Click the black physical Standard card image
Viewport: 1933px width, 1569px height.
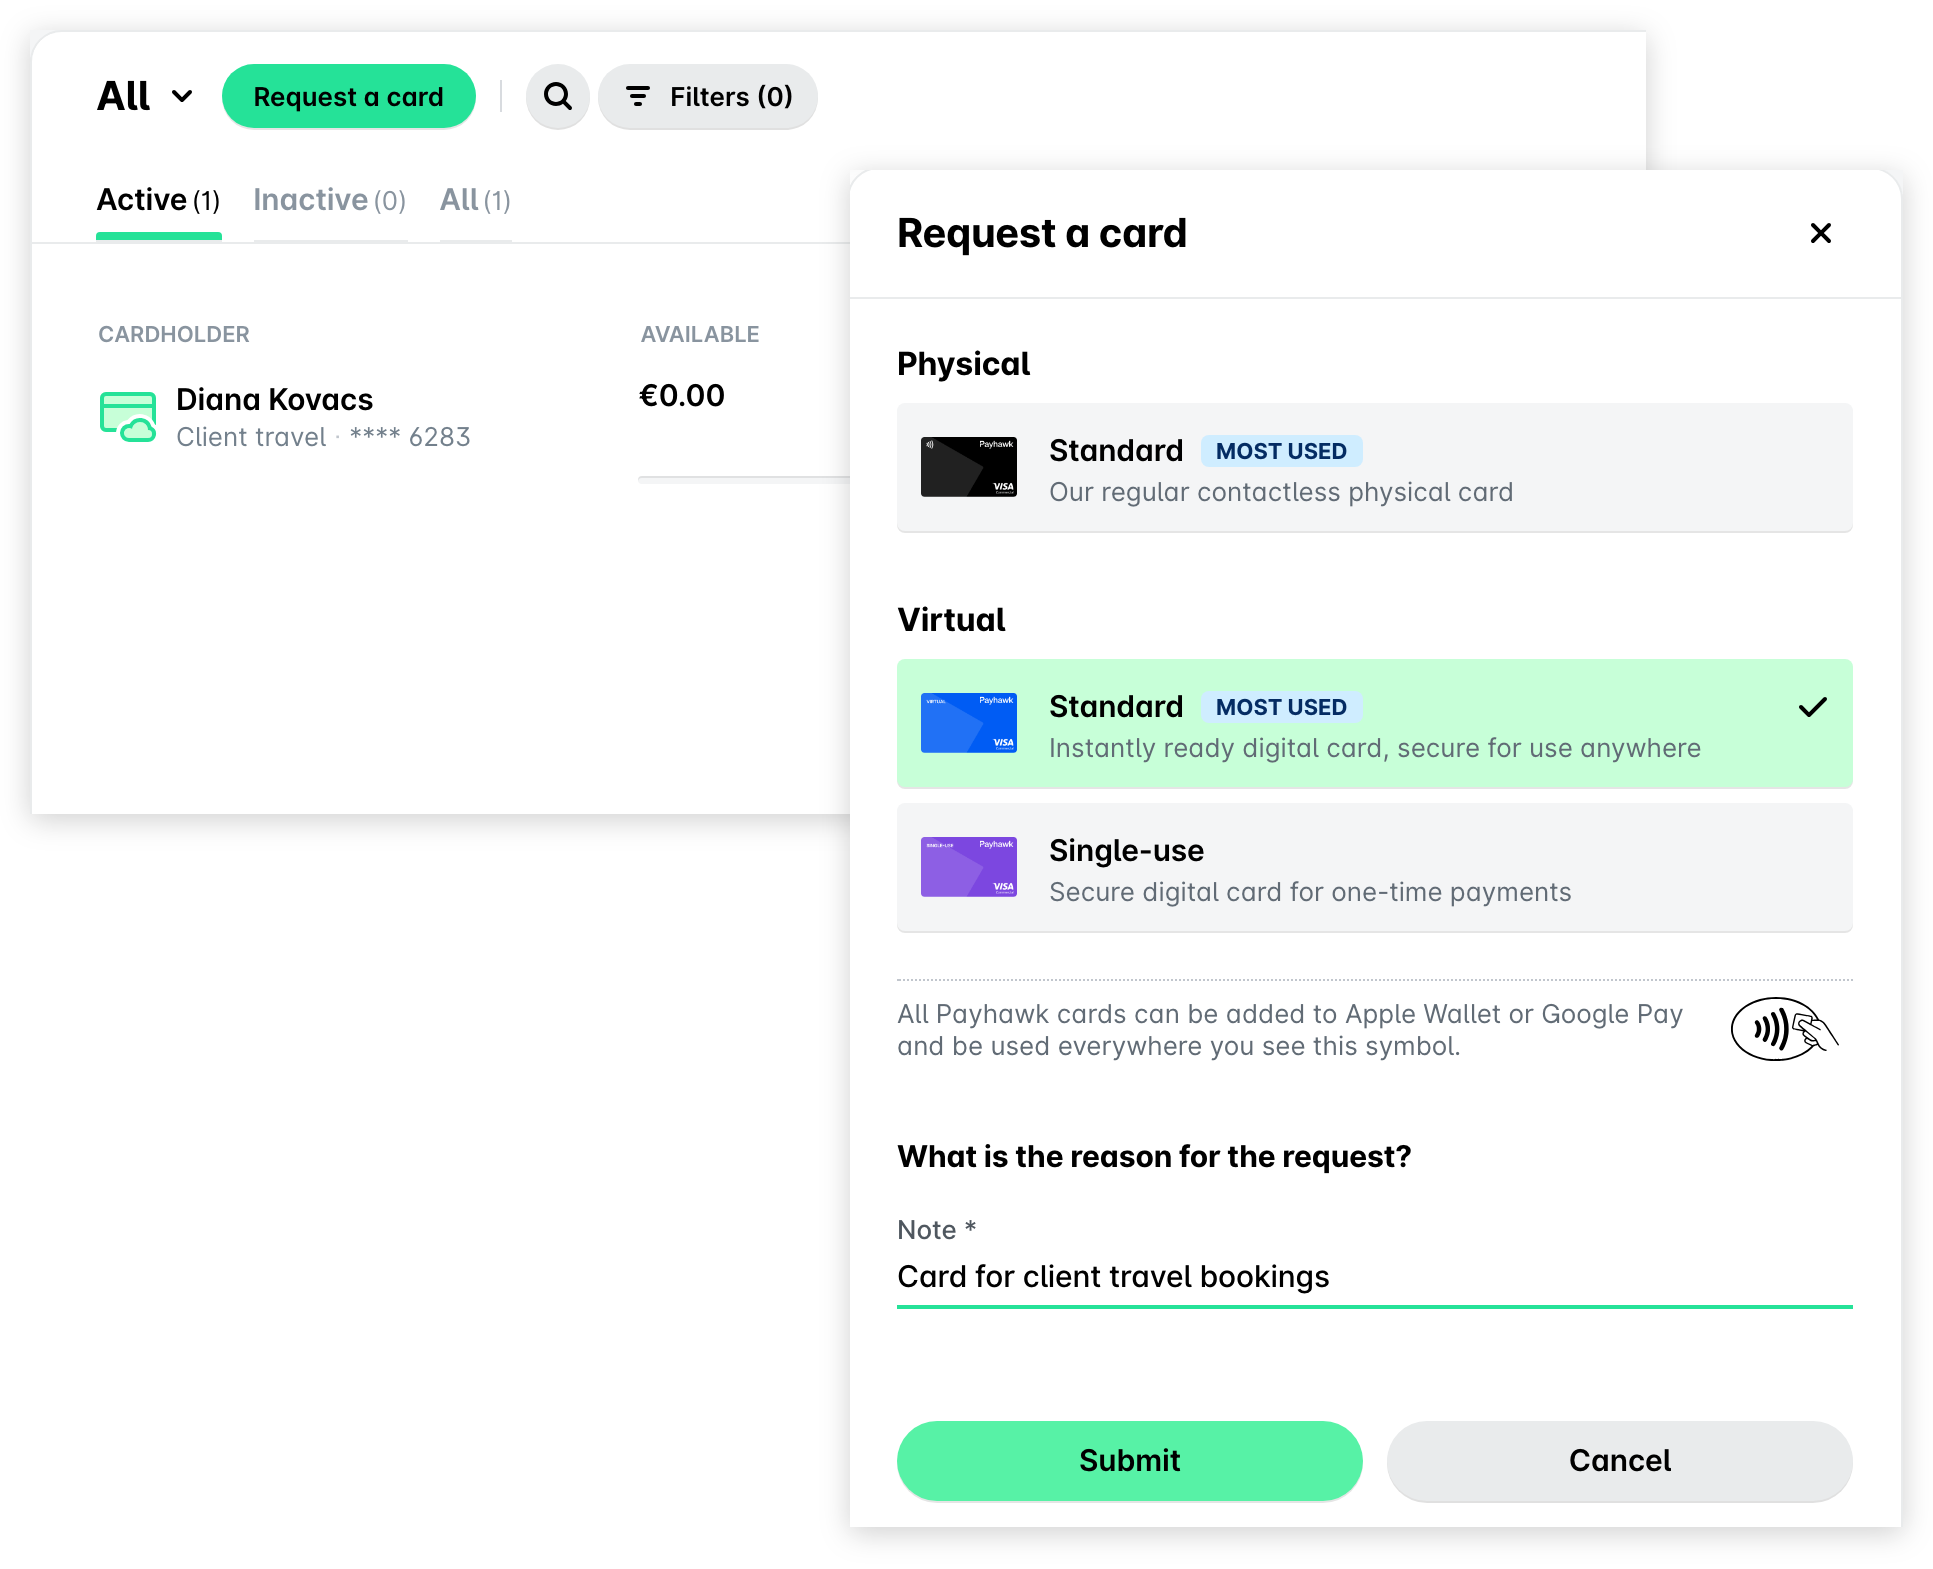pos(968,467)
